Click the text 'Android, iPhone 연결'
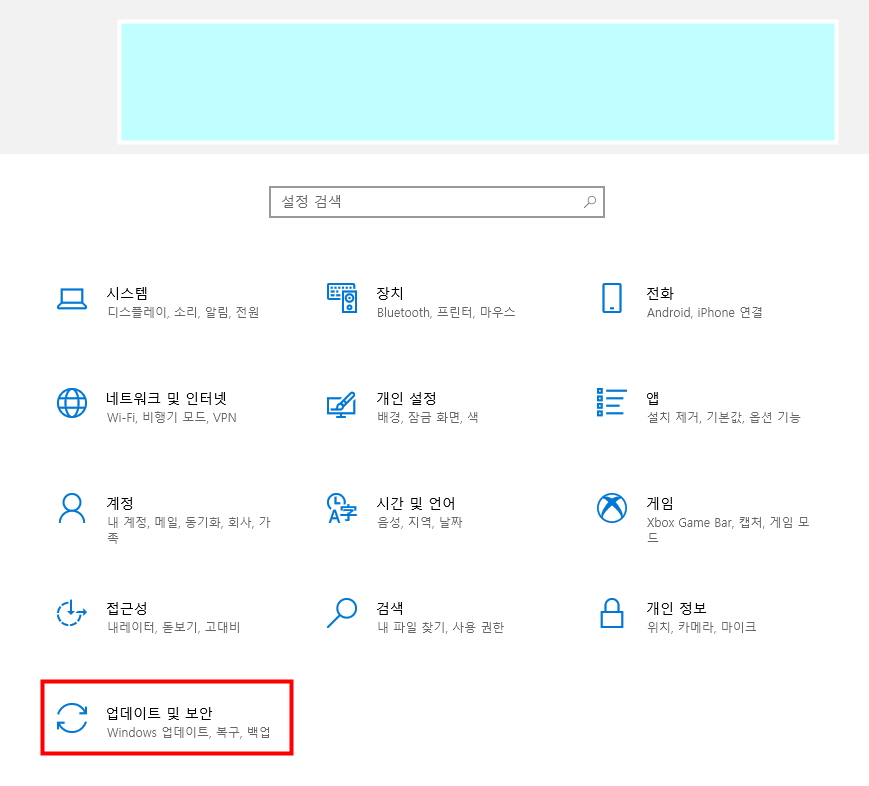 [704, 312]
